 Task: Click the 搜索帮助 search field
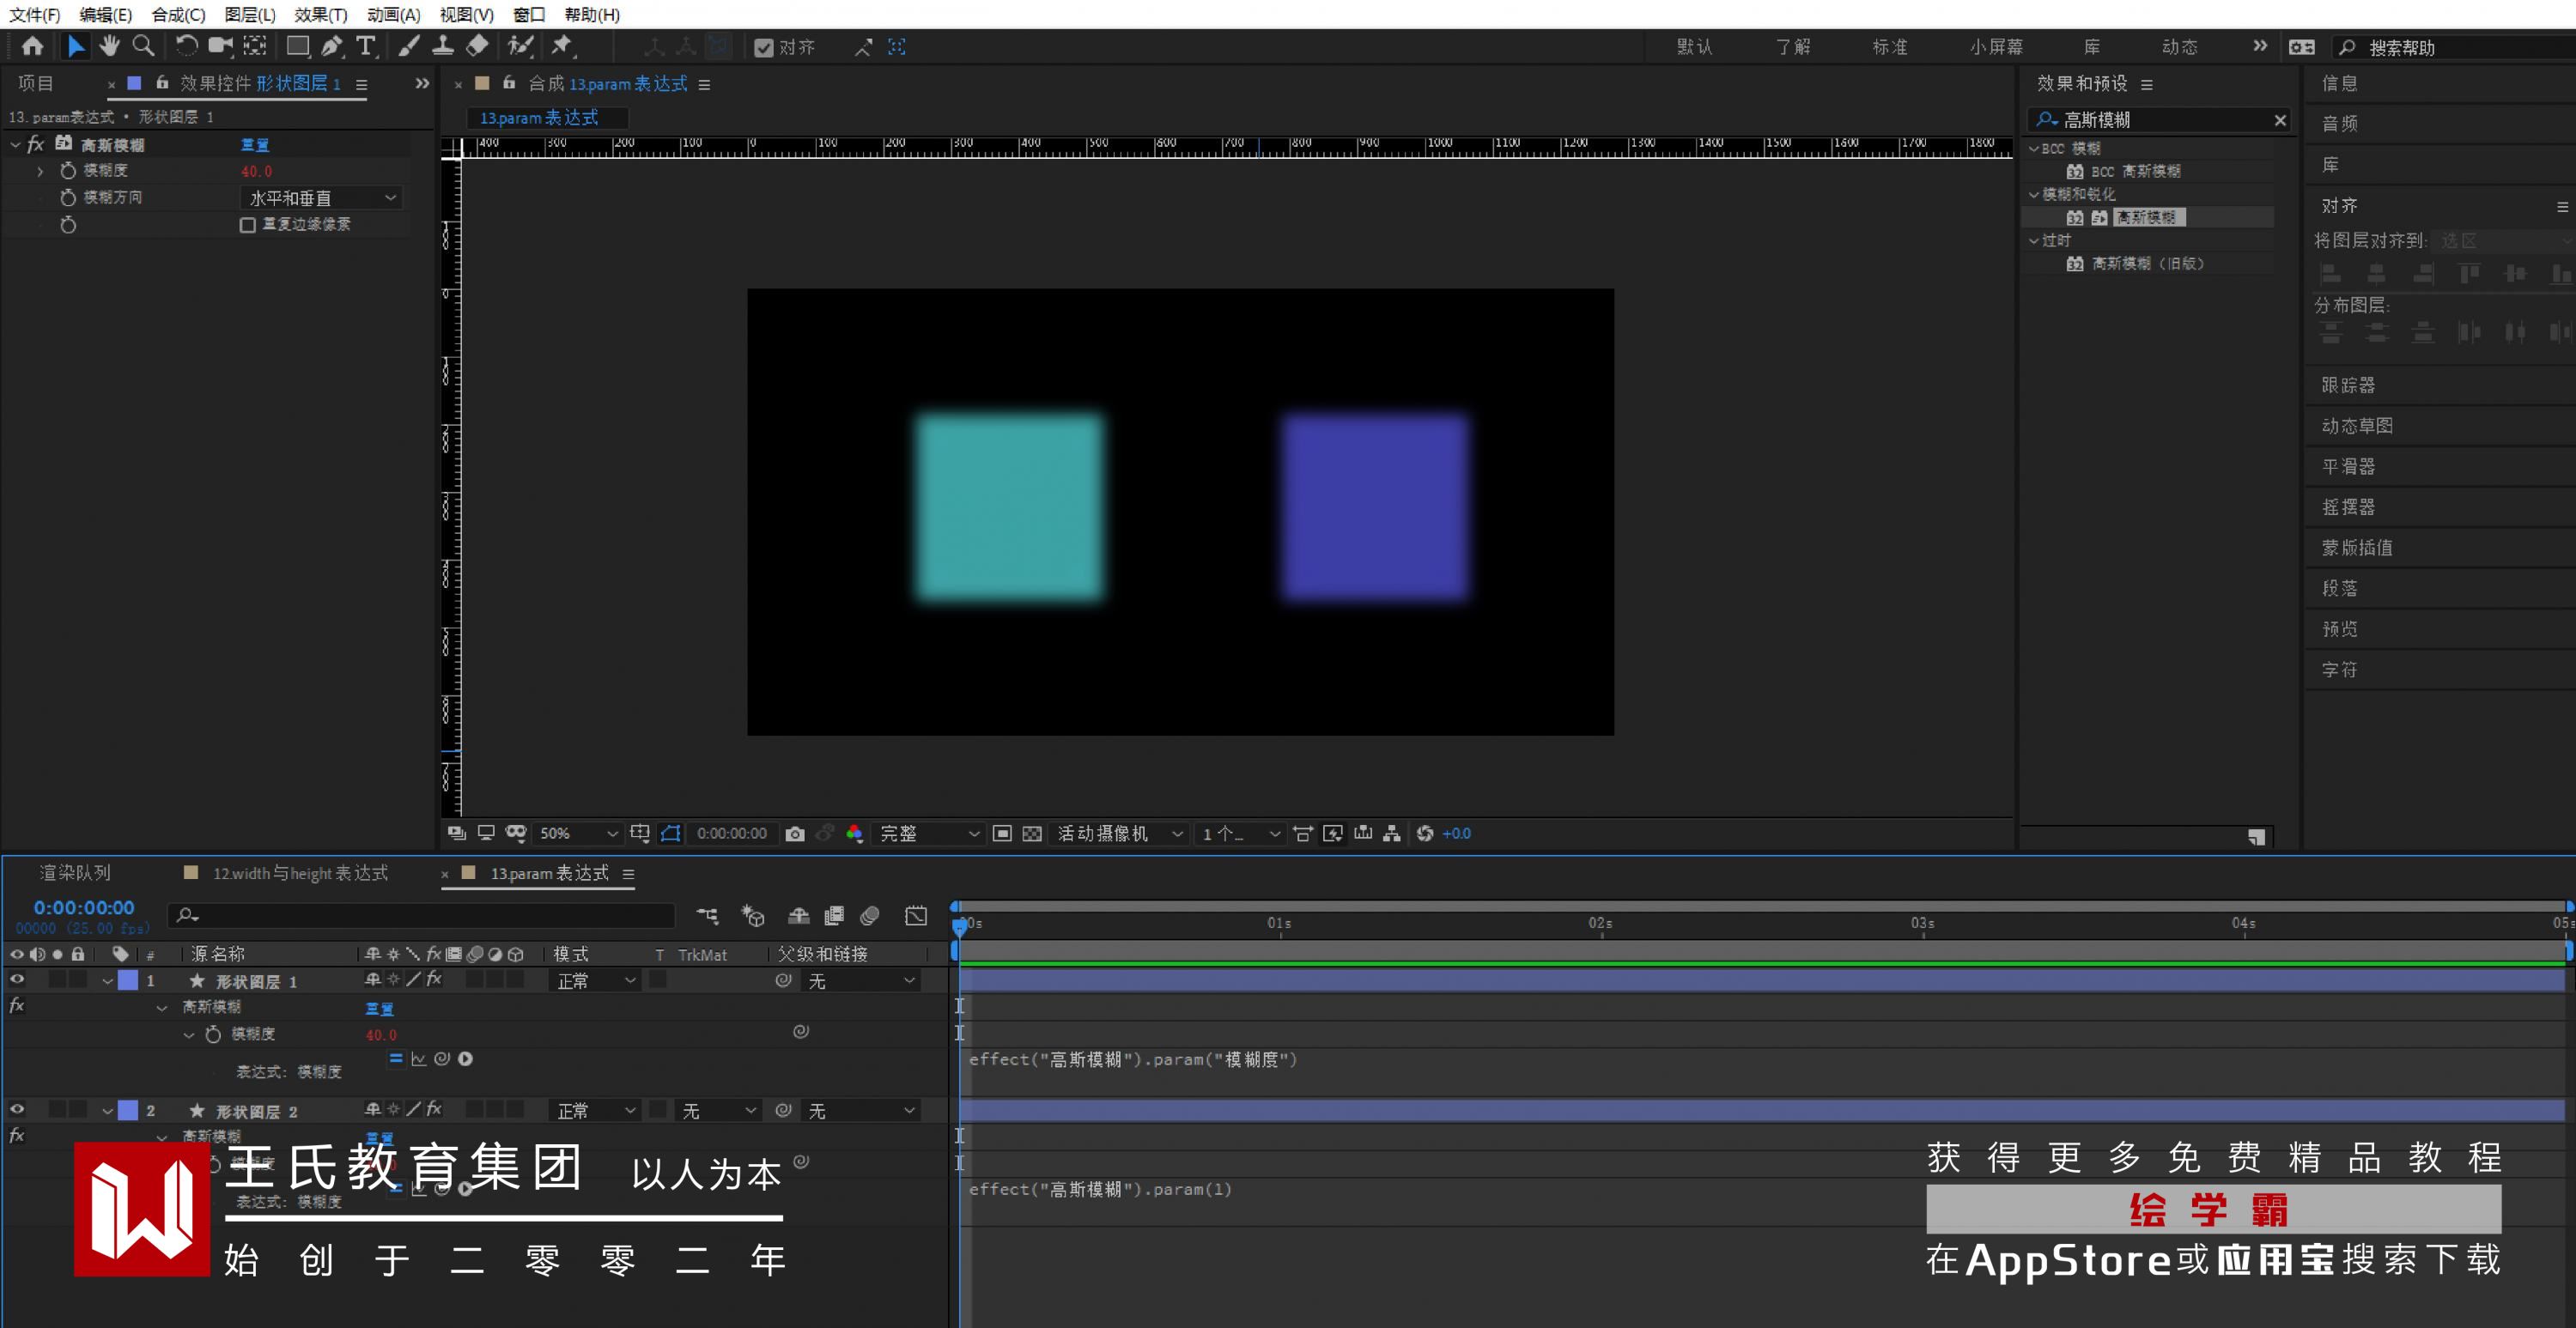pos(2455,47)
